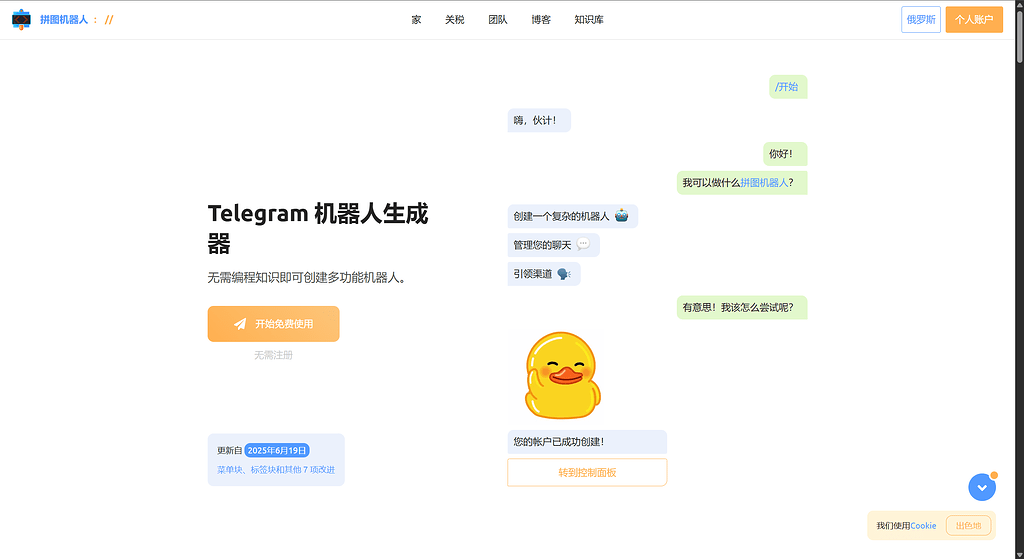Click the 引领渠道 message
The image size is (1024, 559).
[x=544, y=274]
